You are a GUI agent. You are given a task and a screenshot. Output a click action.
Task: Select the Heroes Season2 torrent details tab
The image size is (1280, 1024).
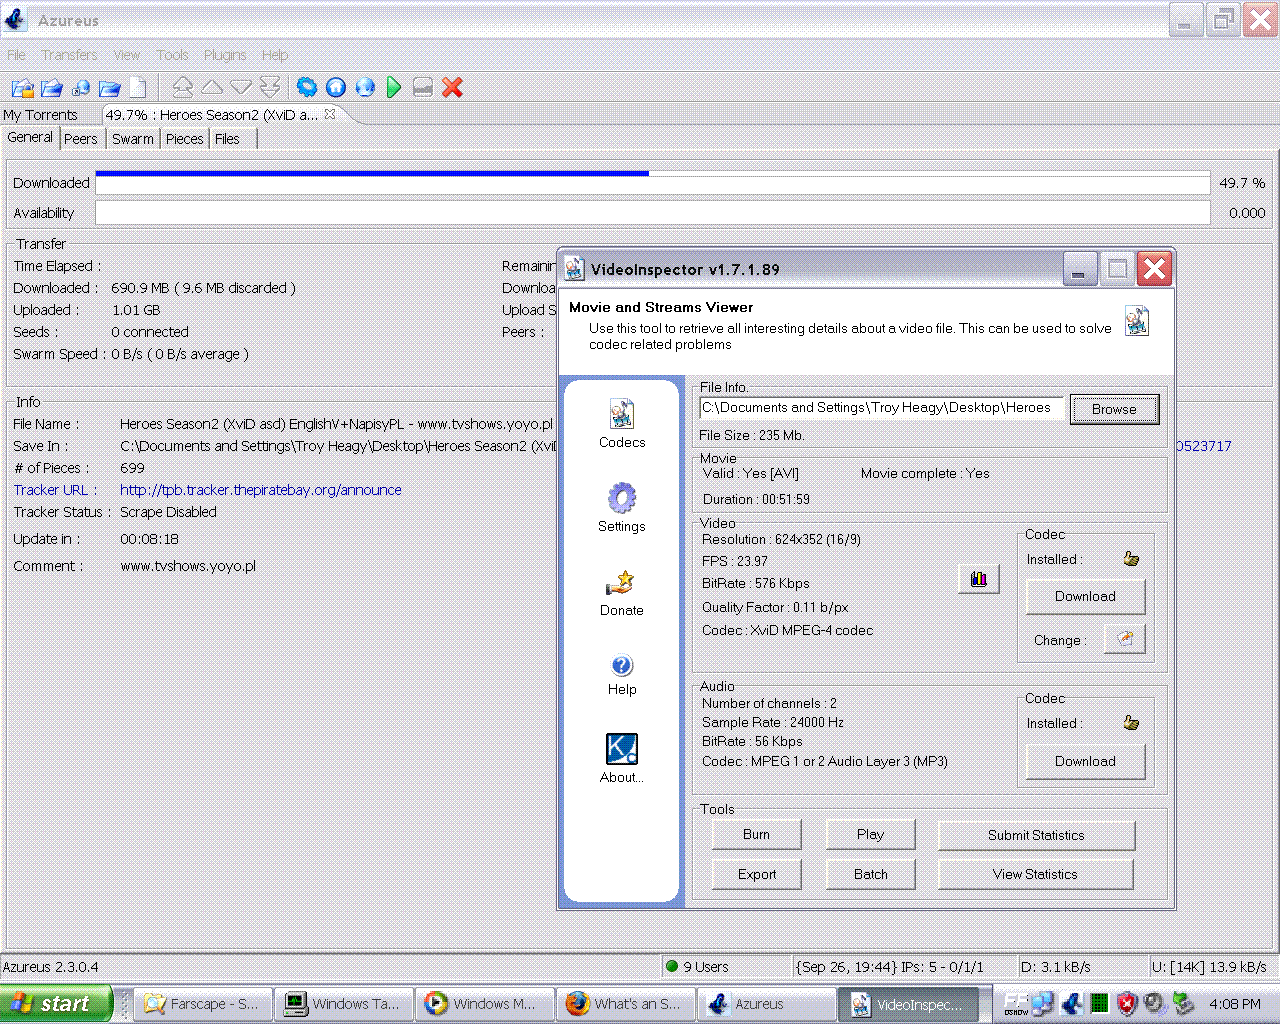tap(212, 115)
